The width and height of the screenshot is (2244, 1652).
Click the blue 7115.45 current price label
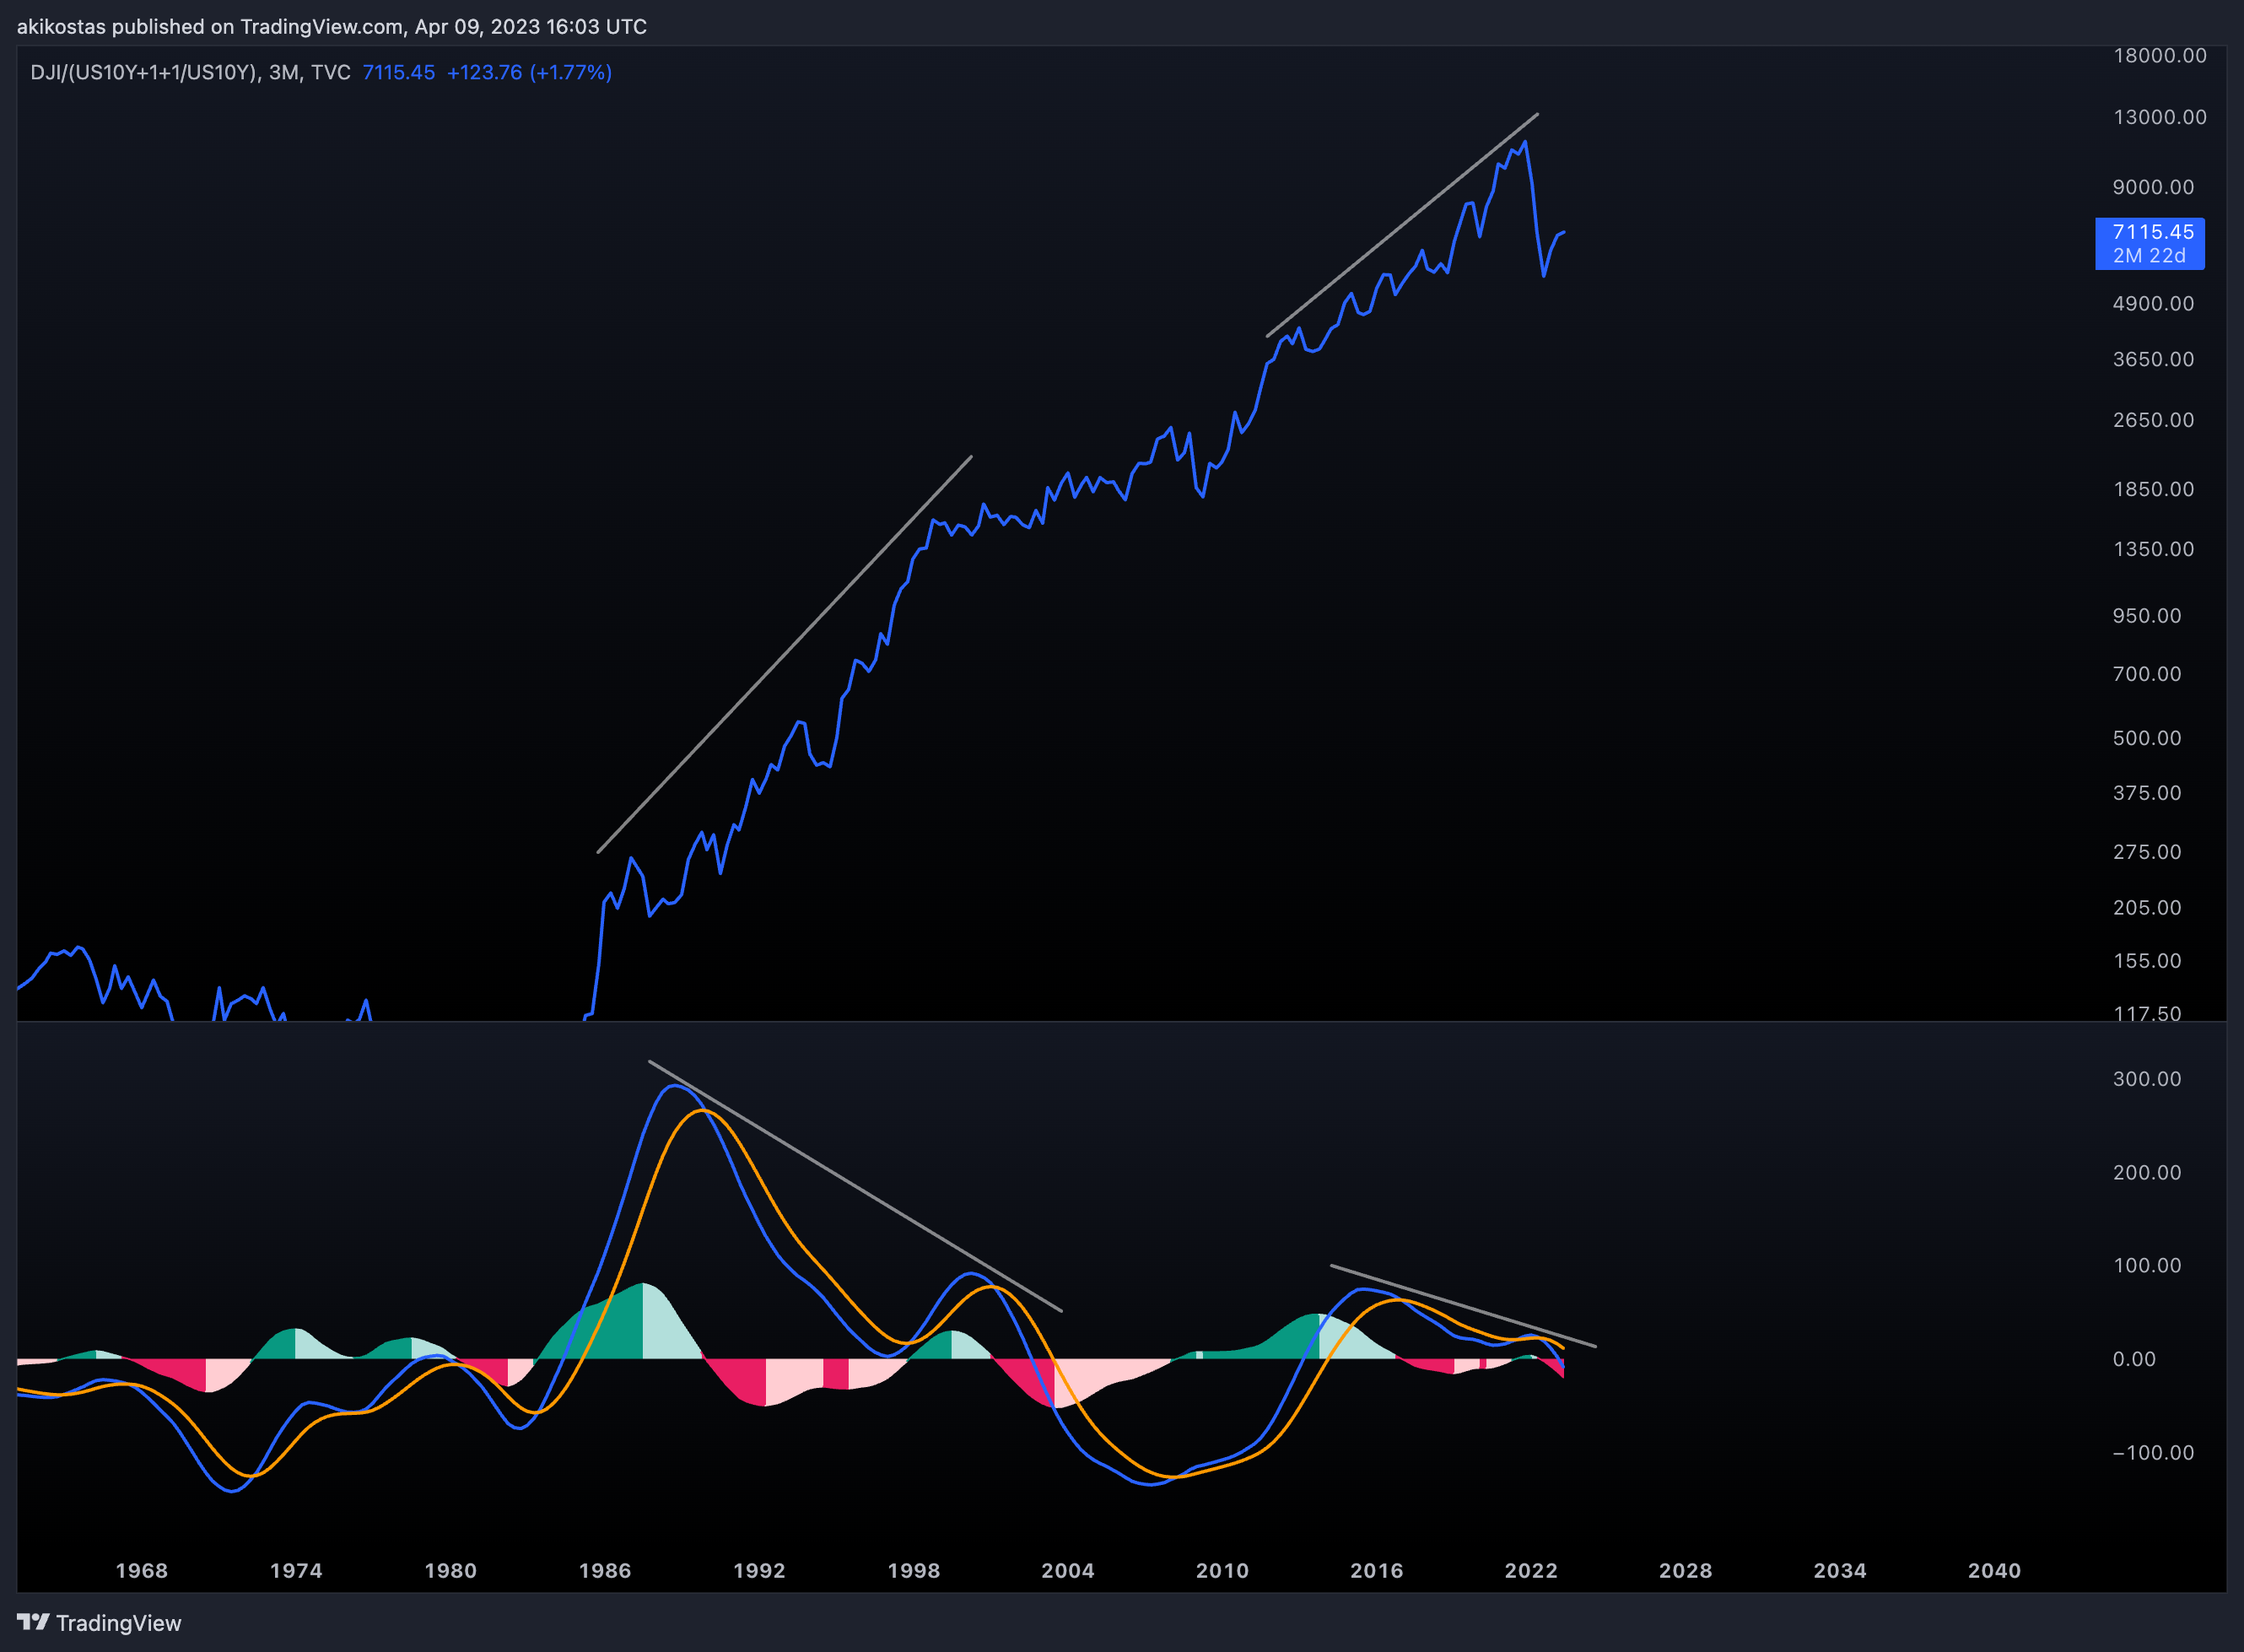[2153, 232]
